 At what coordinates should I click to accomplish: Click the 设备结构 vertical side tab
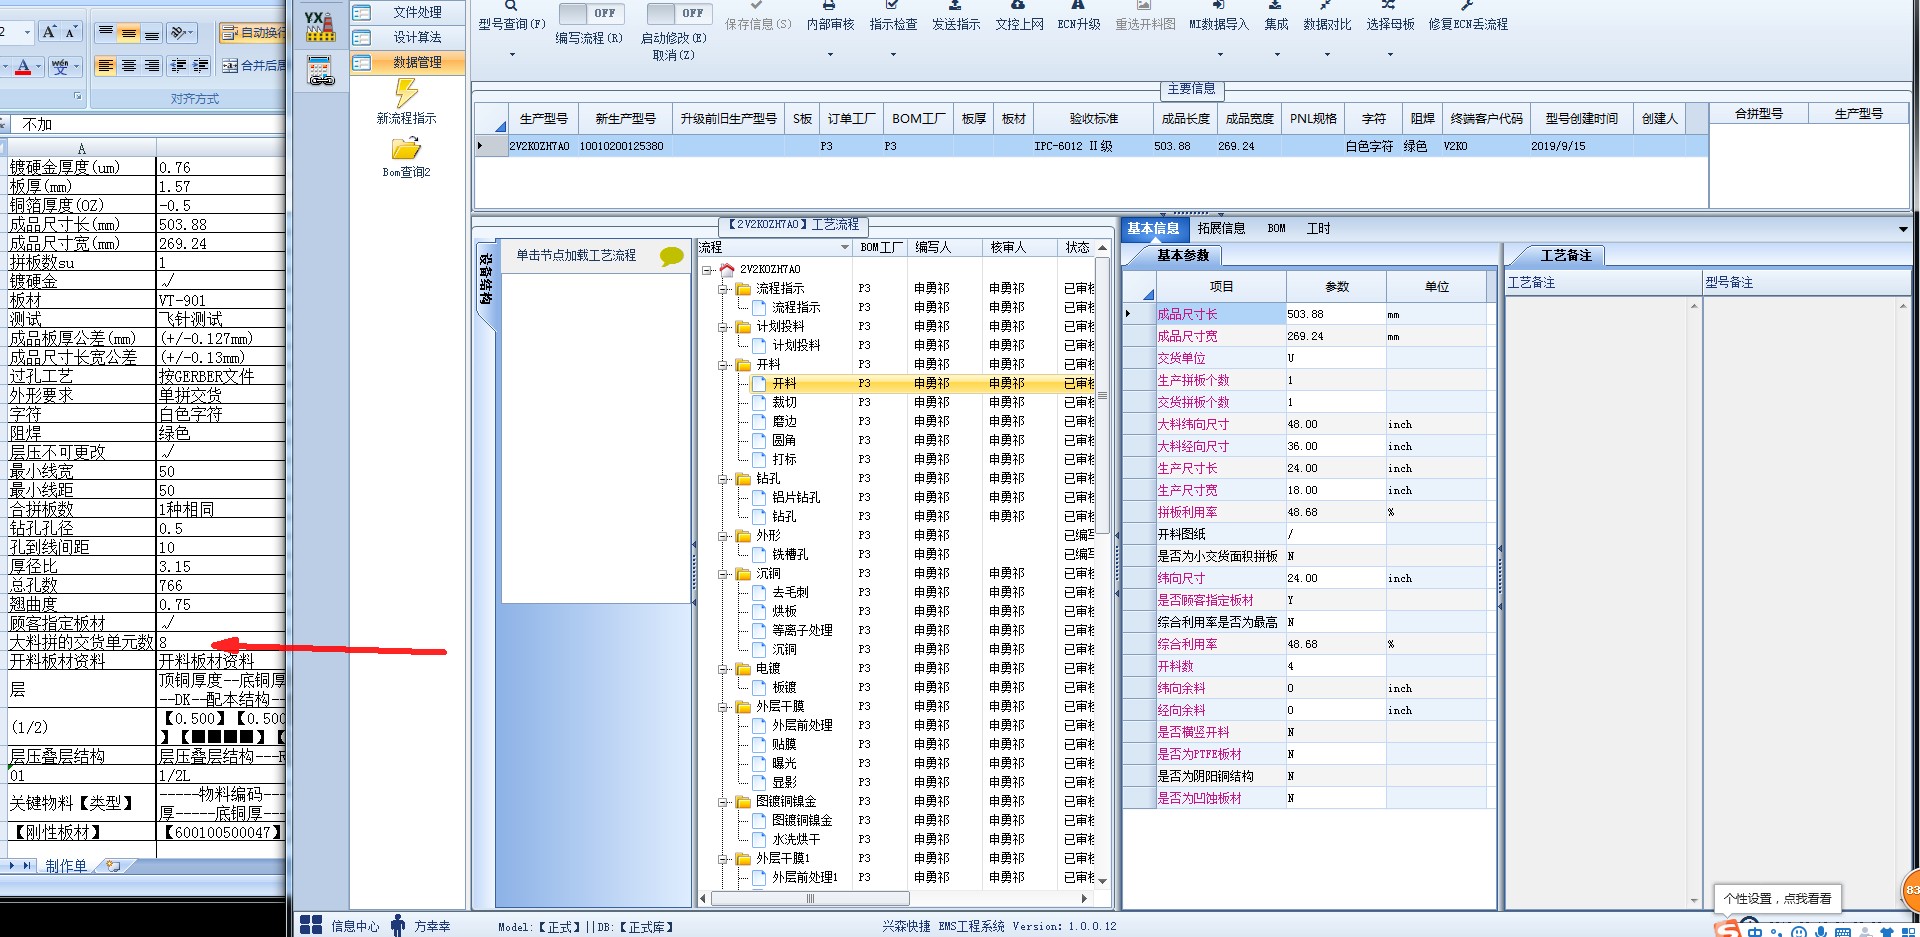tap(486, 279)
